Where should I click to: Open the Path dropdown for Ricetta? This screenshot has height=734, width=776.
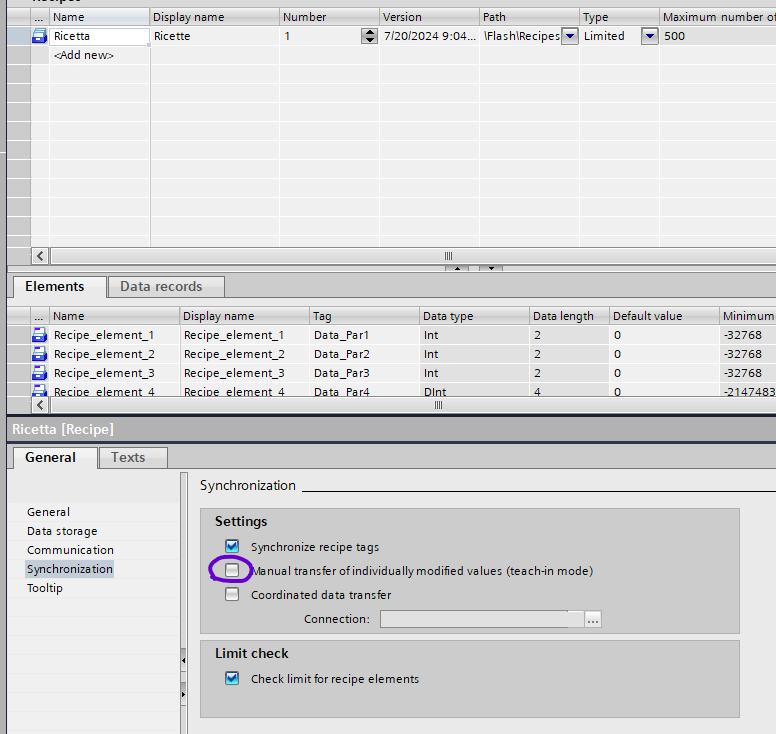tap(569, 36)
